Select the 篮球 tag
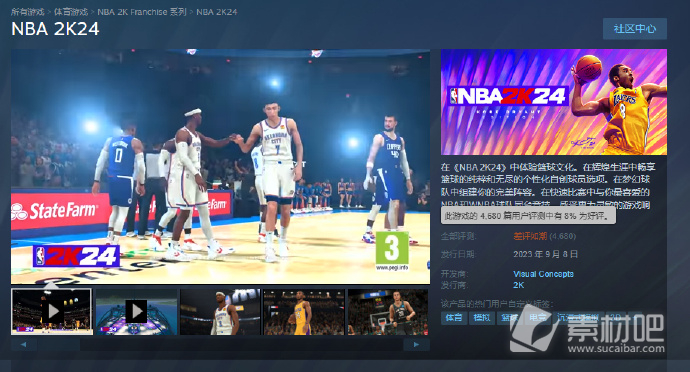690x372 pixels. pyautogui.click(x=509, y=318)
